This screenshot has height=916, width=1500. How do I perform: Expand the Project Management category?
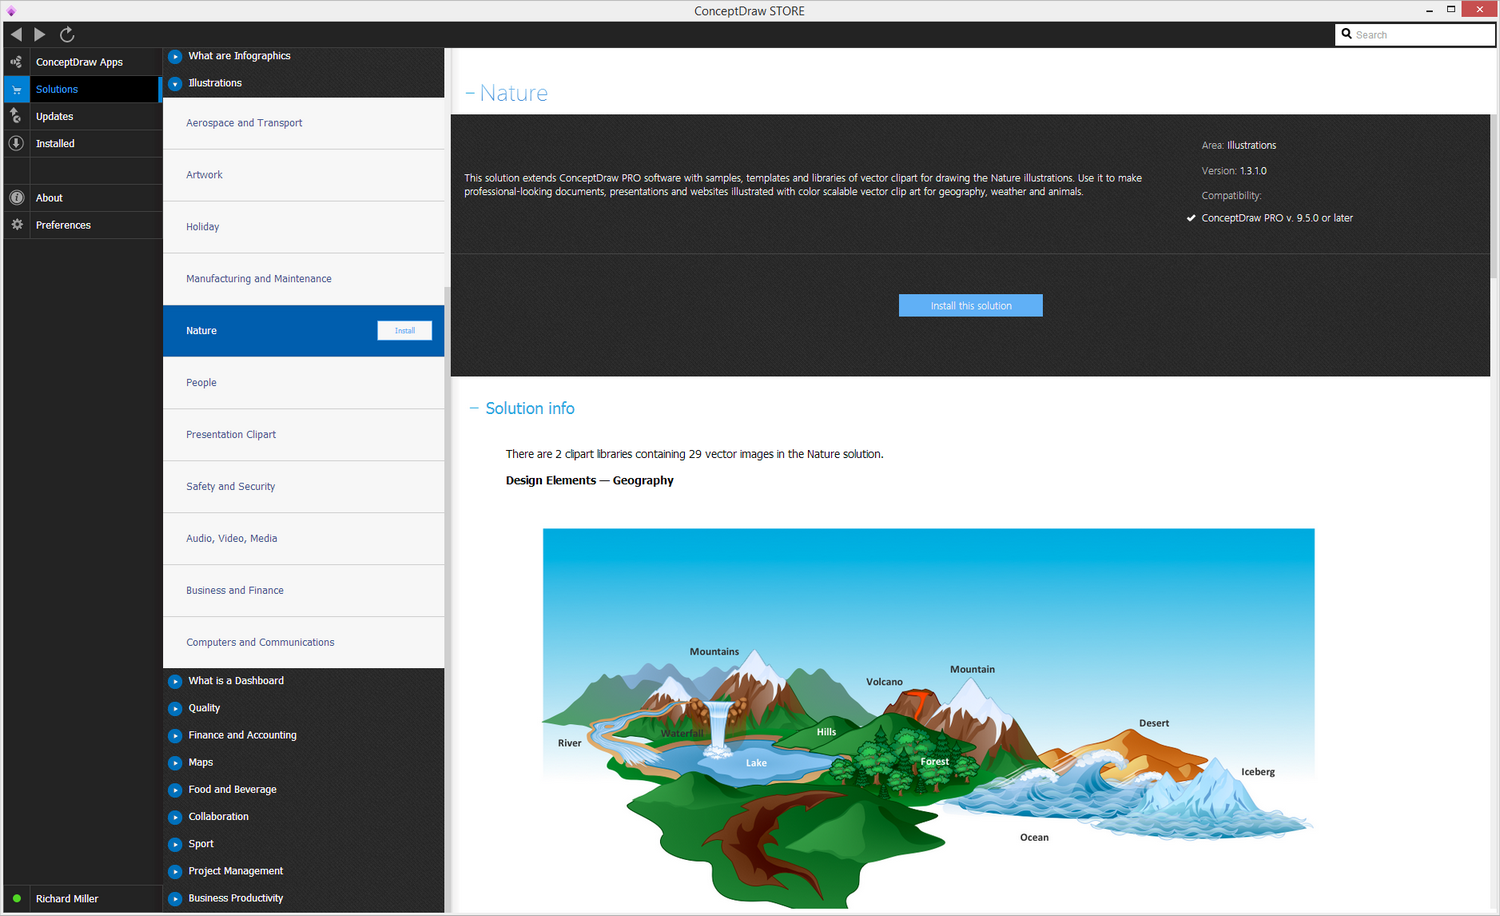(x=175, y=871)
